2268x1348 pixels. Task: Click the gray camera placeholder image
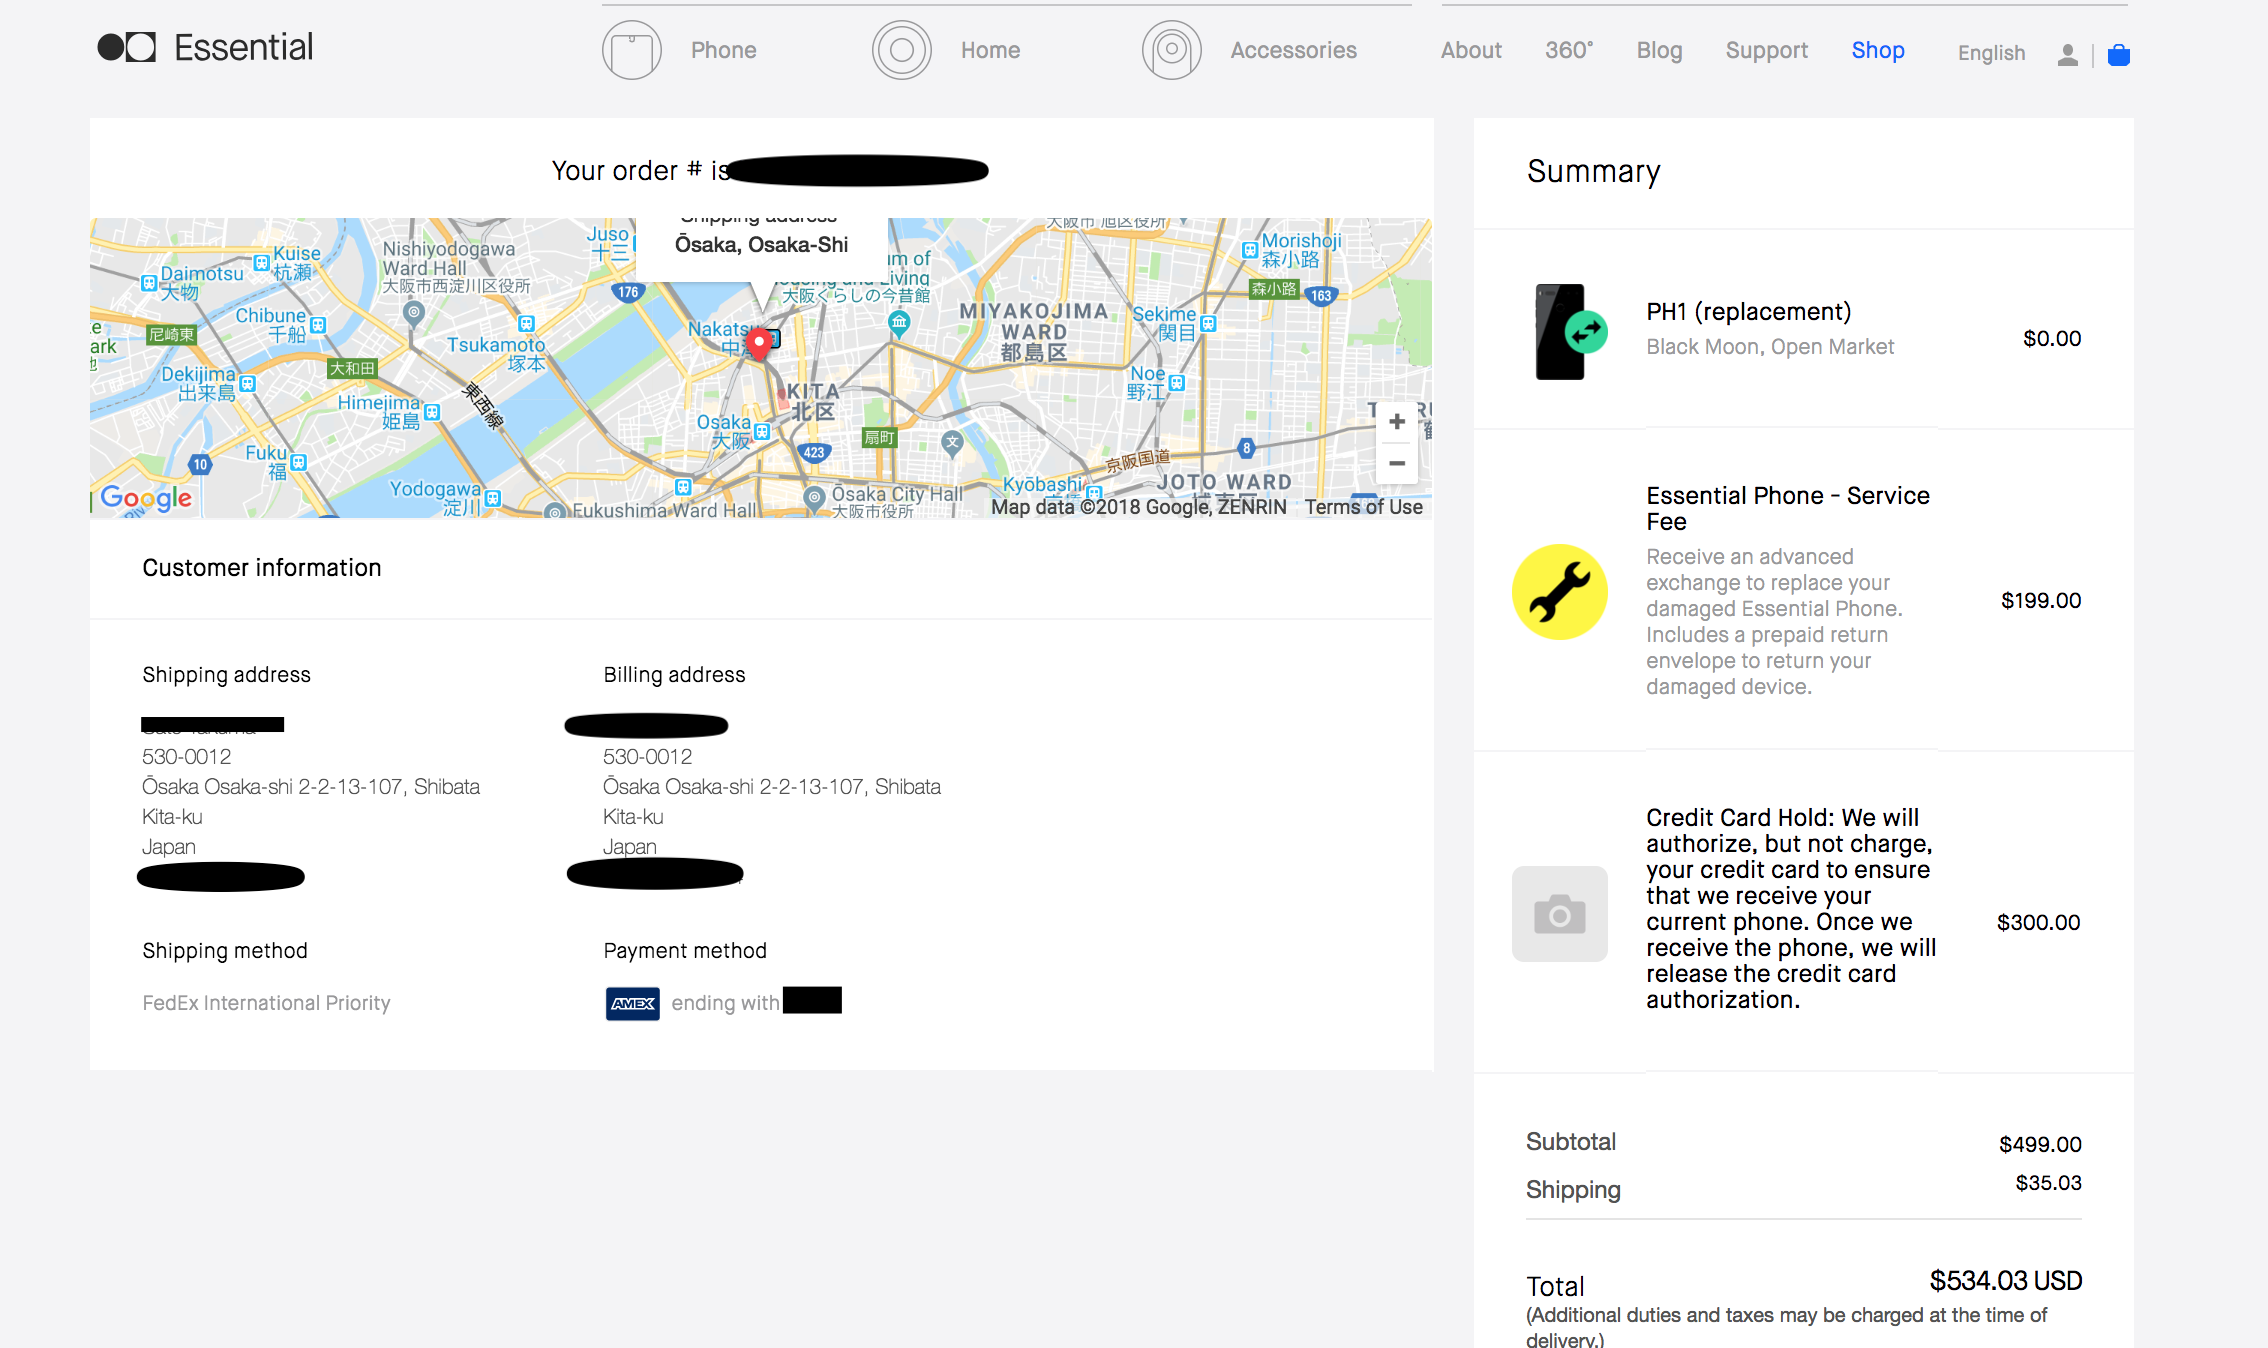coord(1559,914)
